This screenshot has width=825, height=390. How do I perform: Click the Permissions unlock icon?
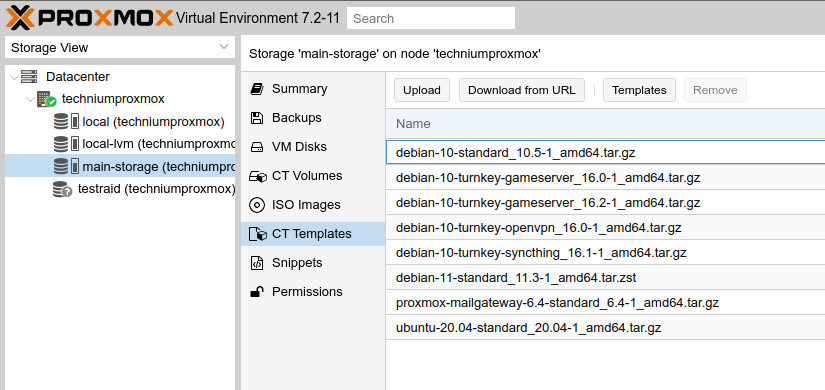[257, 292]
